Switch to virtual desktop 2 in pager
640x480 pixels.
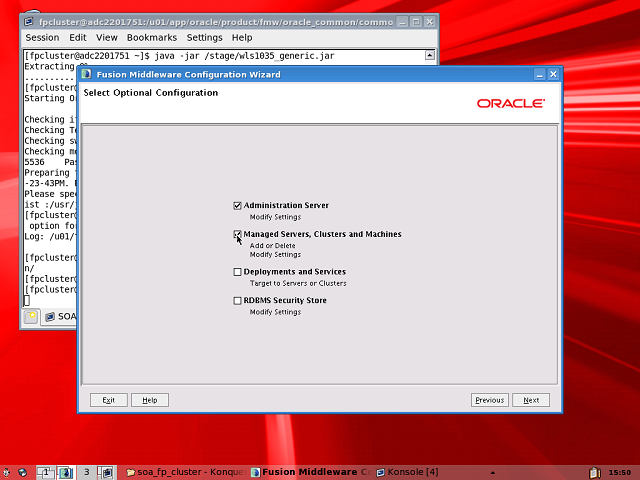click(x=66, y=472)
